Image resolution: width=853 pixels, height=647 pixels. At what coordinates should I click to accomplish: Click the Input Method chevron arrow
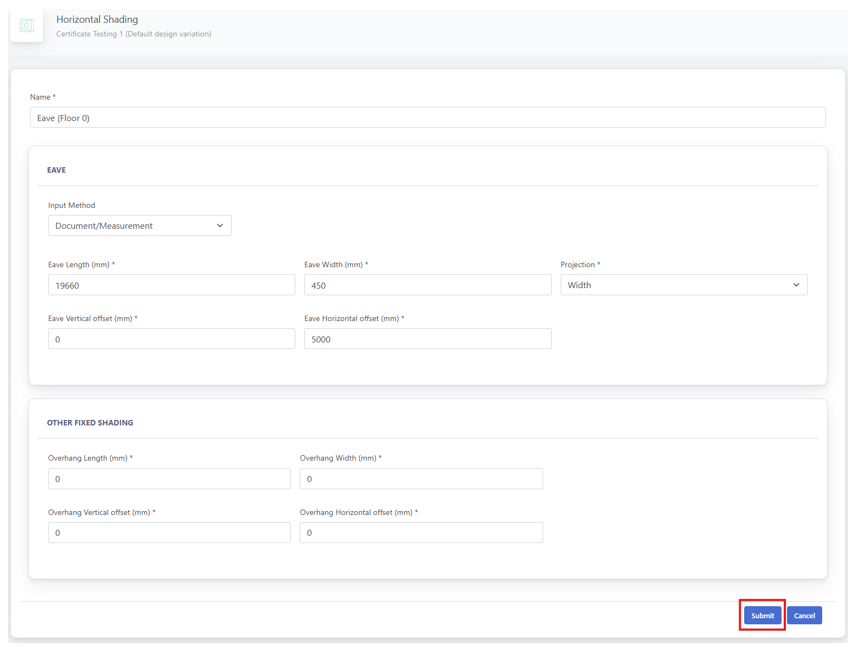(x=220, y=225)
